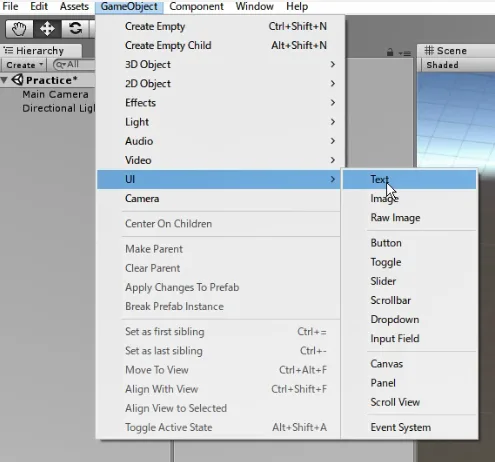Open the Component menu
This screenshot has width=495, height=462.
(196, 6)
